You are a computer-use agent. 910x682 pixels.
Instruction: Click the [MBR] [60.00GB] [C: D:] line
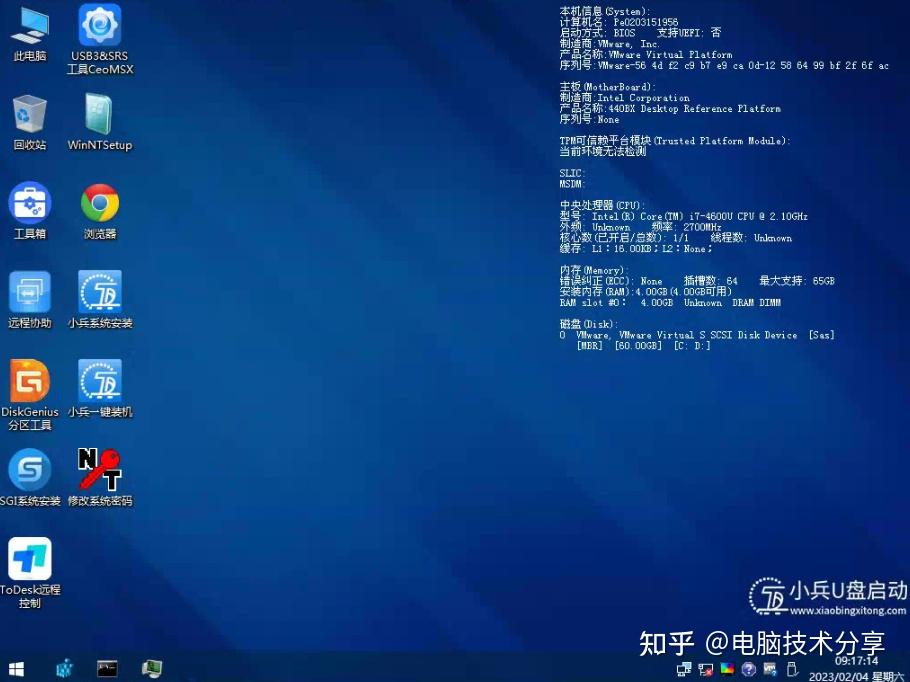tap(643, 346)
